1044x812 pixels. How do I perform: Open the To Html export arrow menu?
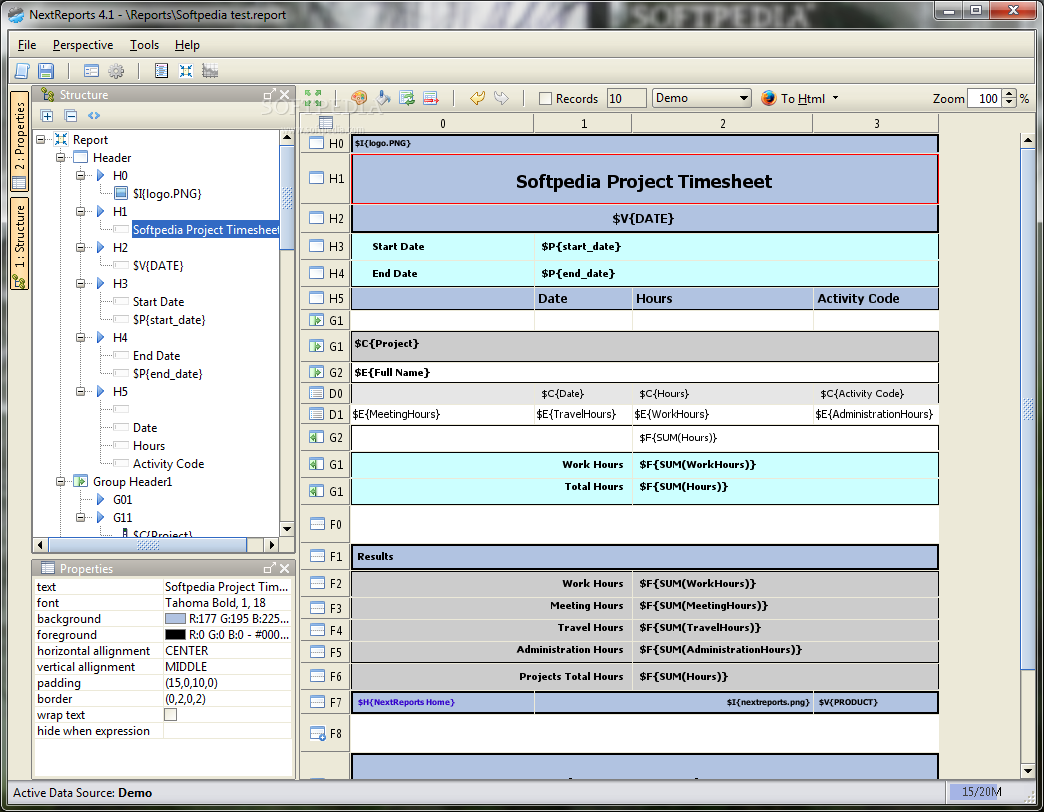pyautogui.click(x=835, y=99)
